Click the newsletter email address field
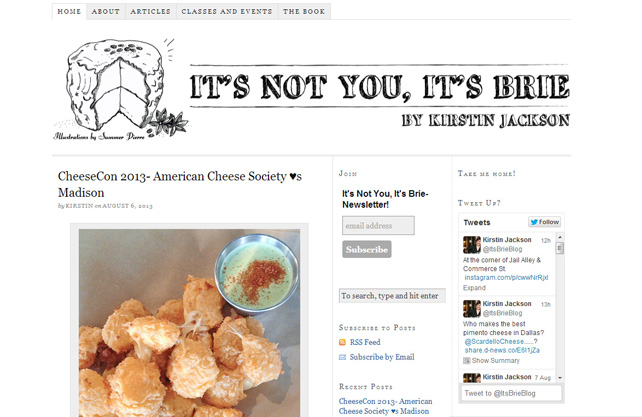This screenshot has height=417, width=642. click(x=378, y=226)
